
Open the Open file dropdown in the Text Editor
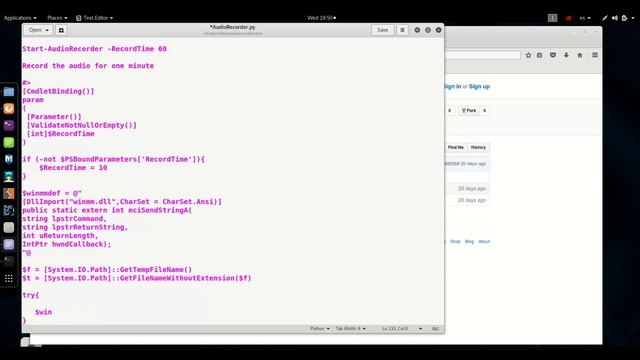click(38, 30)
